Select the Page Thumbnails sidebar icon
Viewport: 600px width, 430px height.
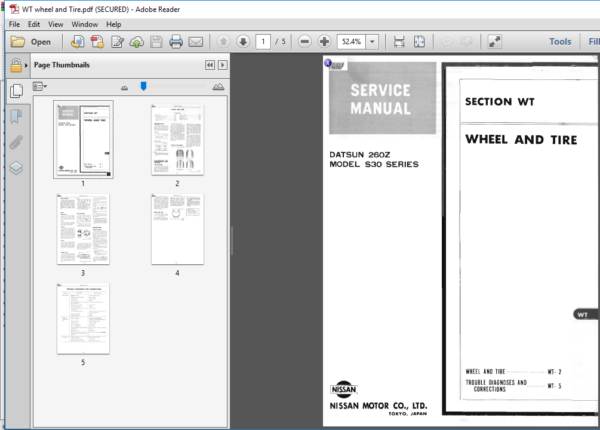(x=16, y=91)
